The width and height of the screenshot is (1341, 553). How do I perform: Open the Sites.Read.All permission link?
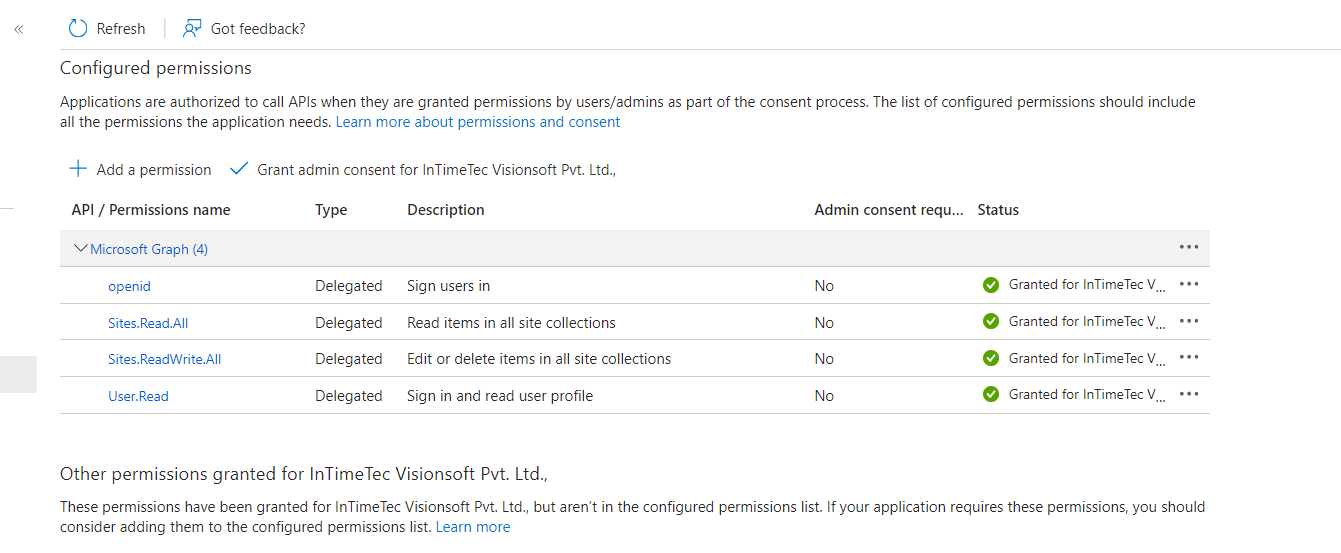pos(148,323)
